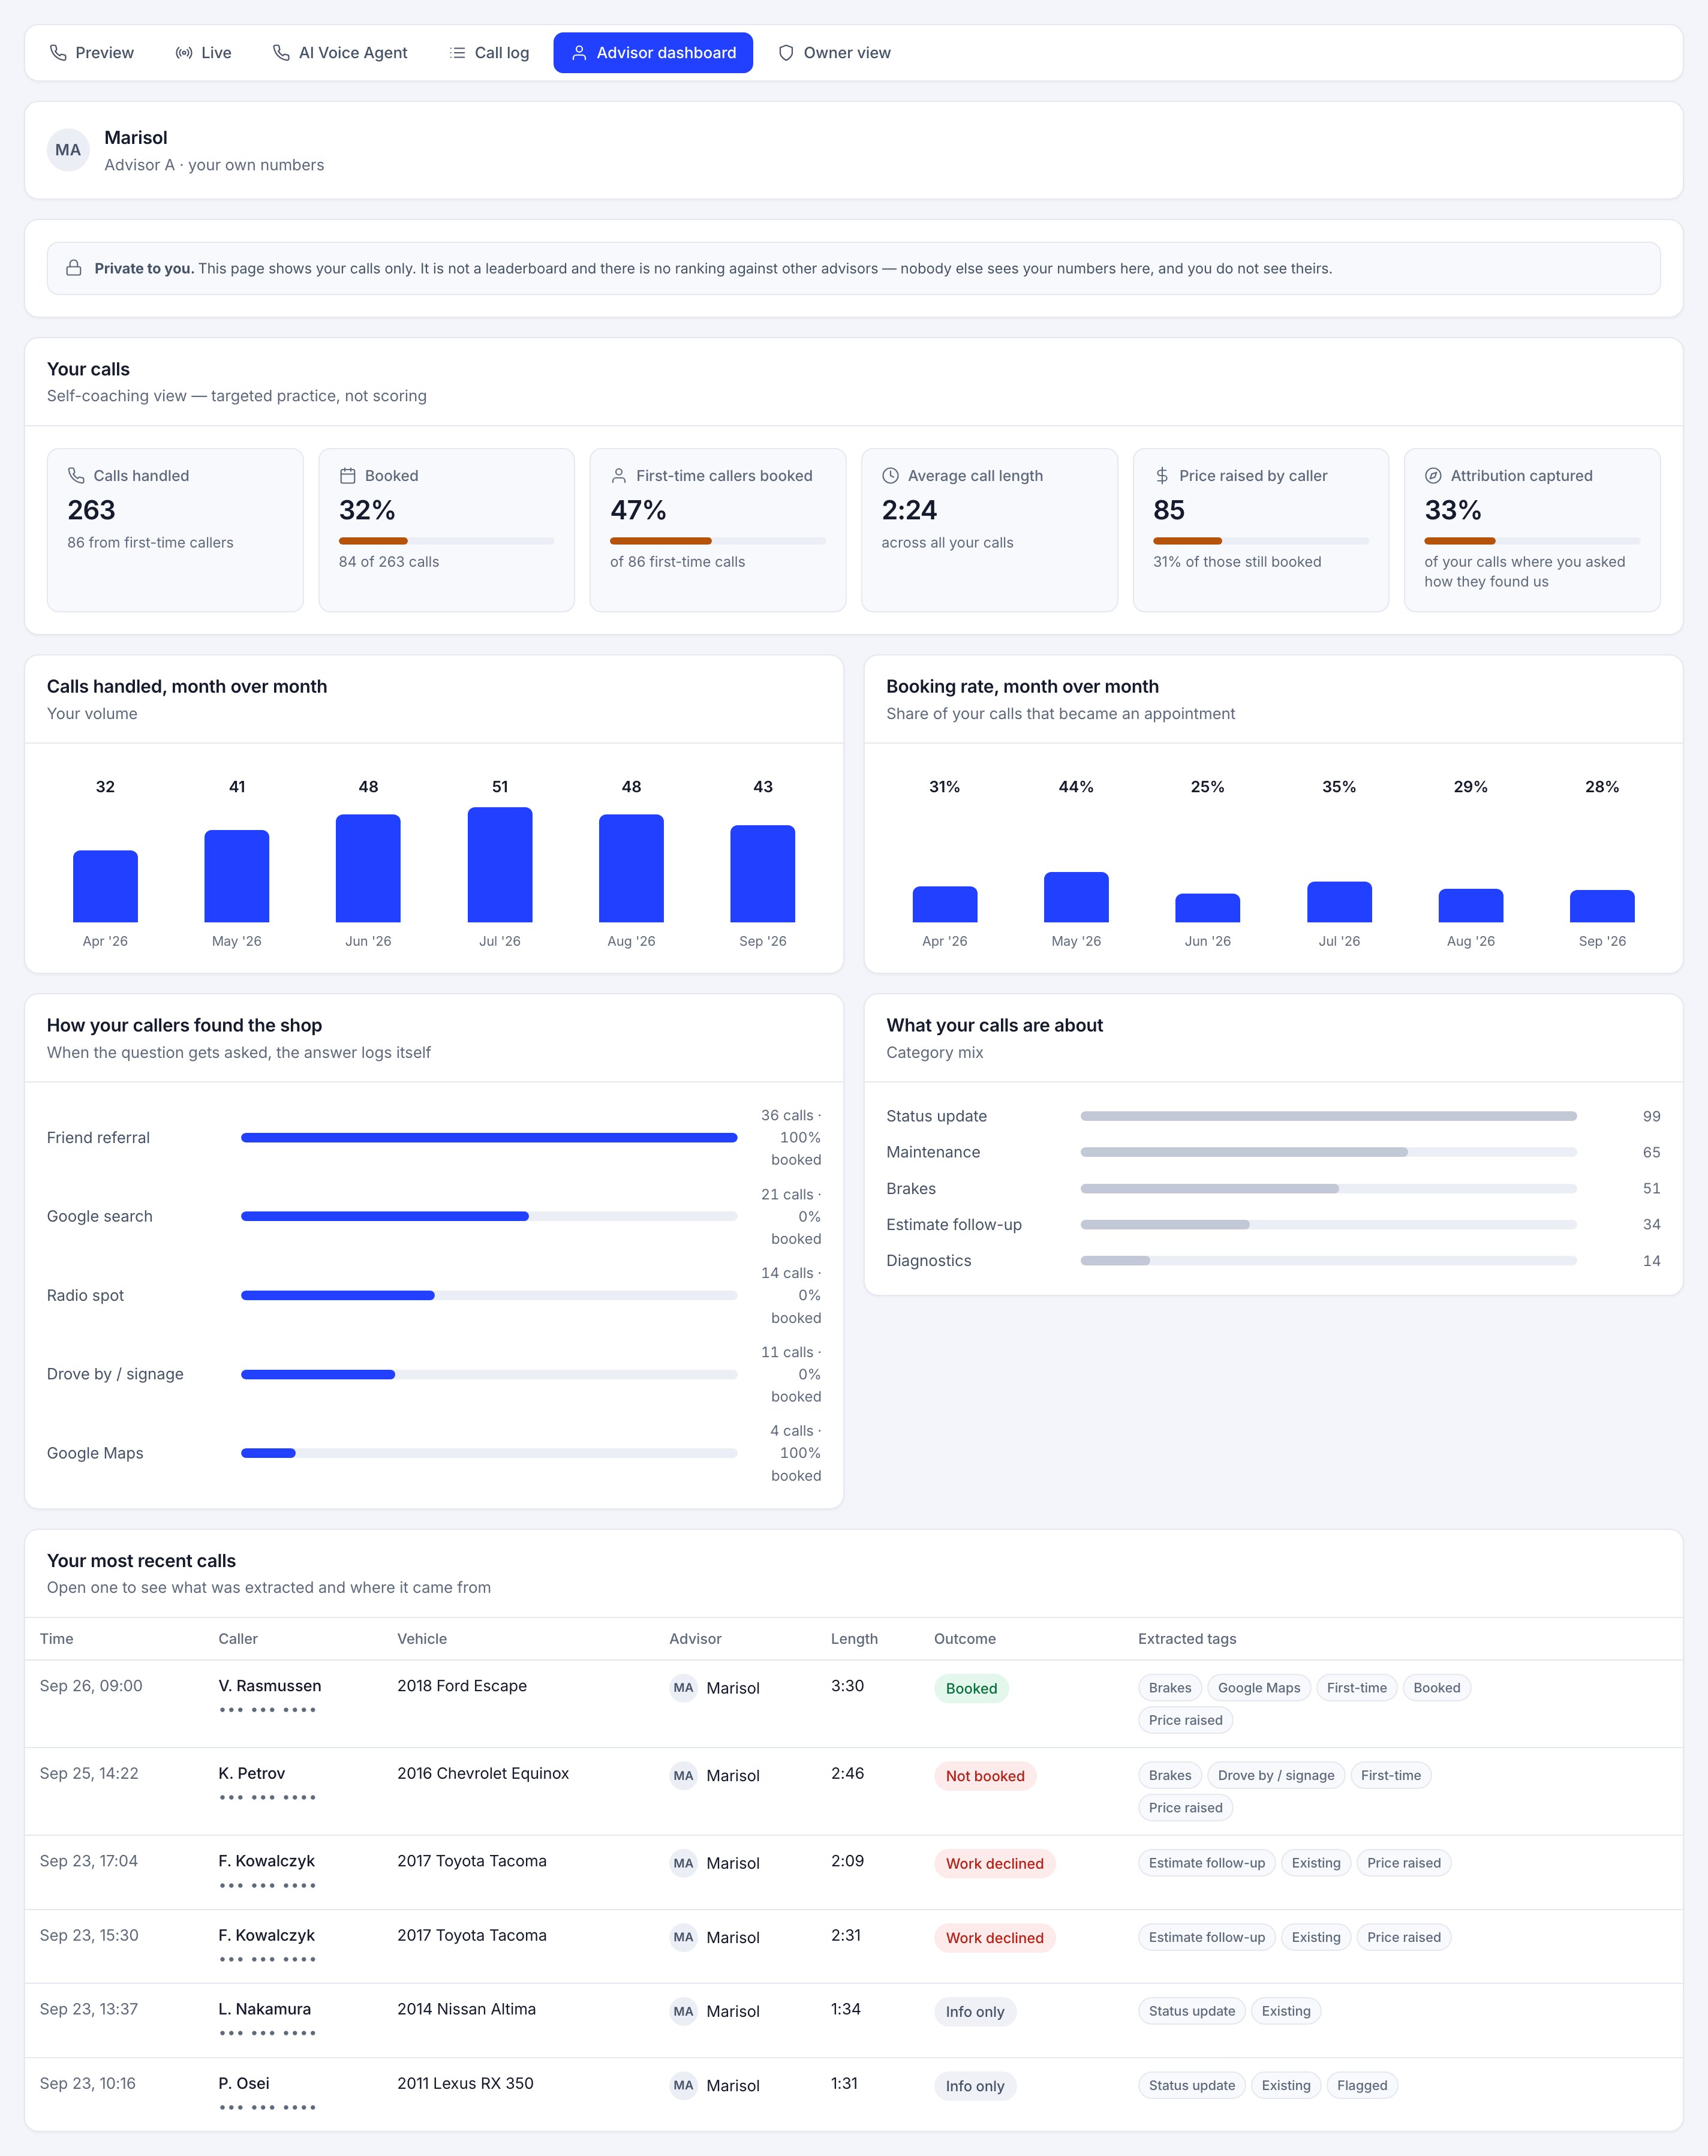The height and width of the screenshot is (2156, 1708).
Task: Click Info only badge on the 13:37 call
Action: pos(975,2011)
